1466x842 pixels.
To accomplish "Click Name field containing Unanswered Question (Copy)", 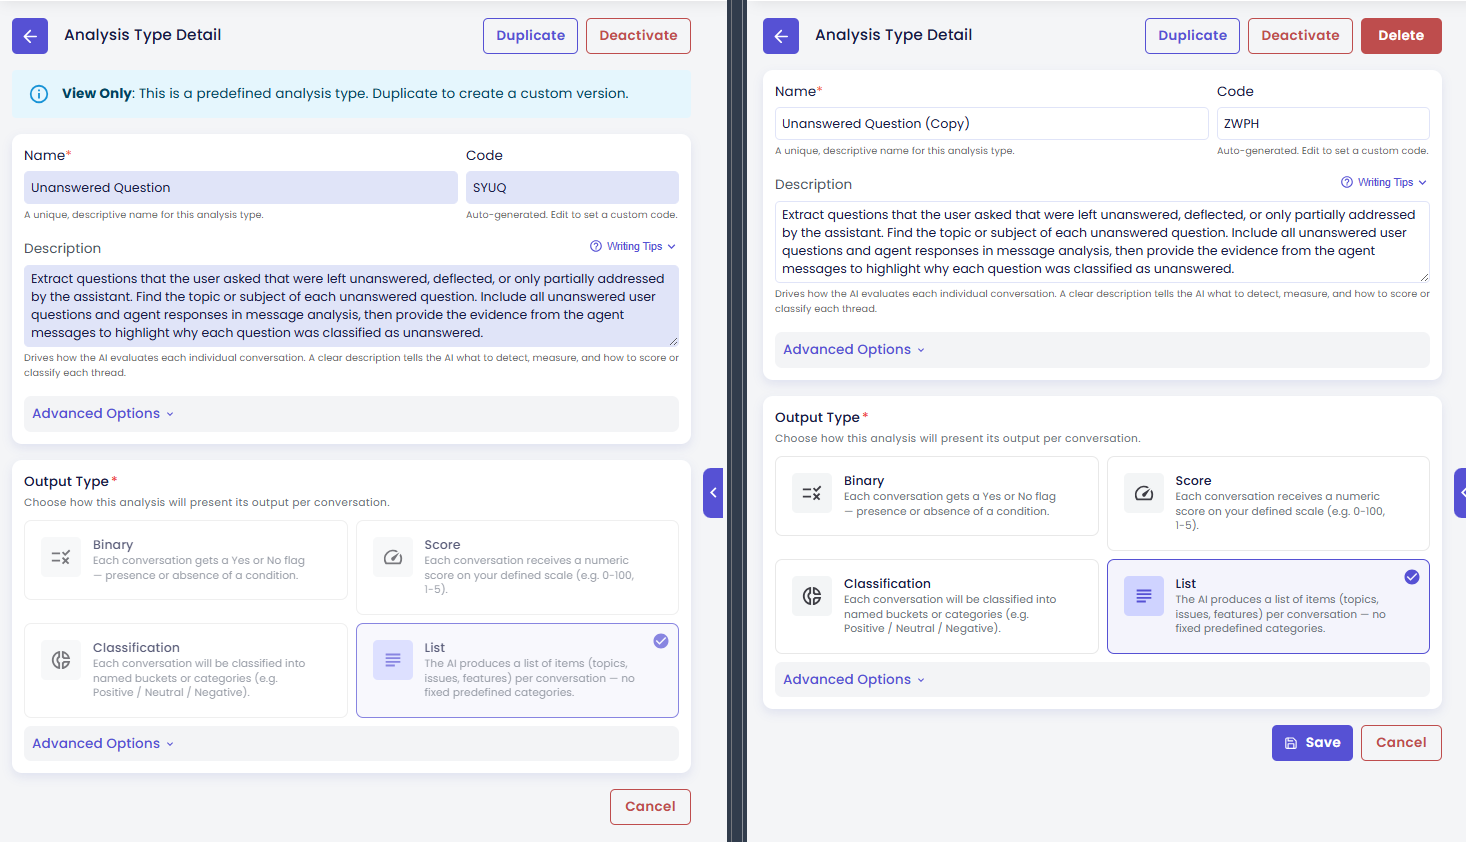I will pos(991,124).
